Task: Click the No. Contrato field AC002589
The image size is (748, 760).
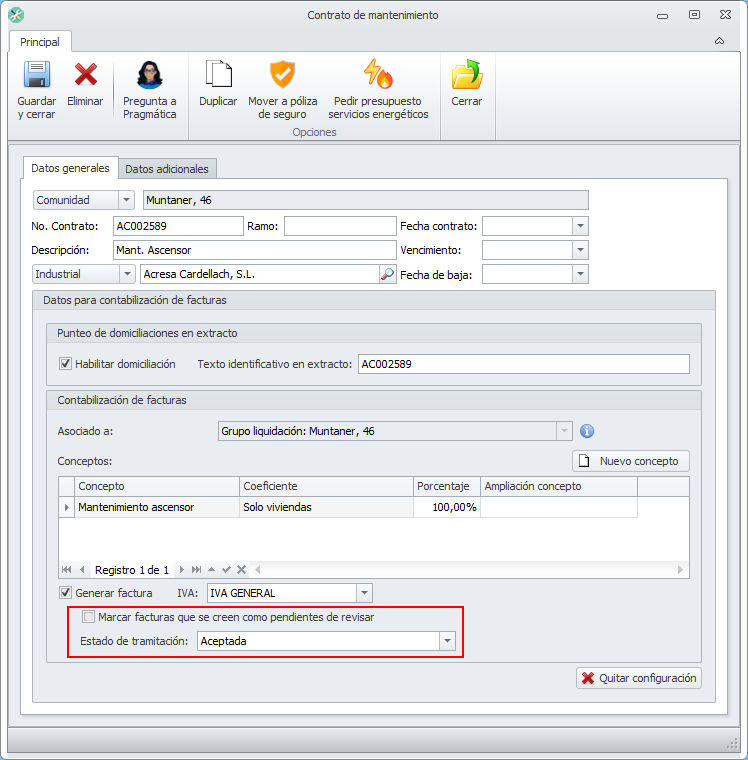Action: [178, 226]
